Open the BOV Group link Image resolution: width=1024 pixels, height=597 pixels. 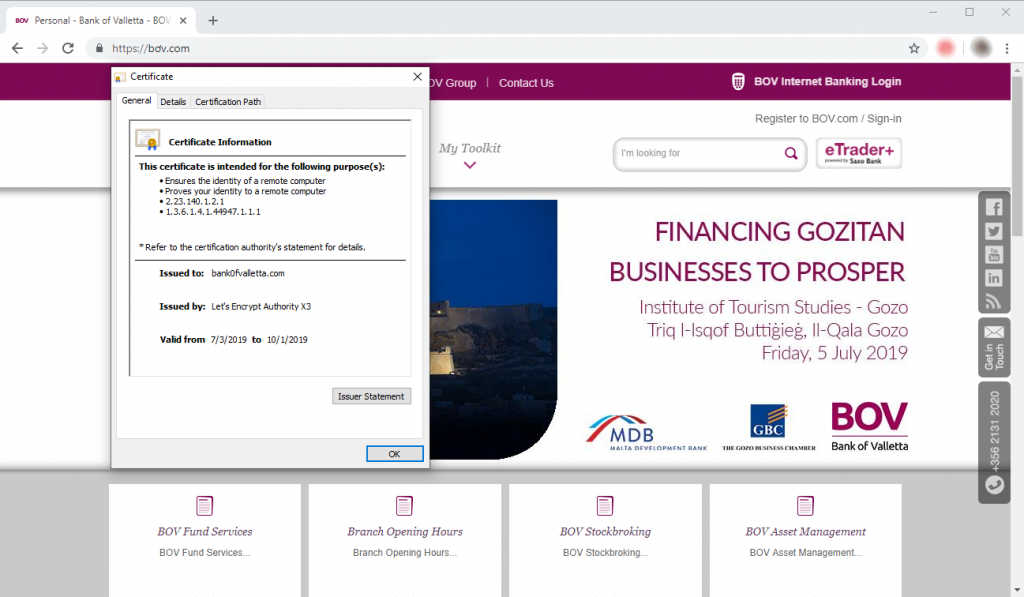tap(453, 83)
